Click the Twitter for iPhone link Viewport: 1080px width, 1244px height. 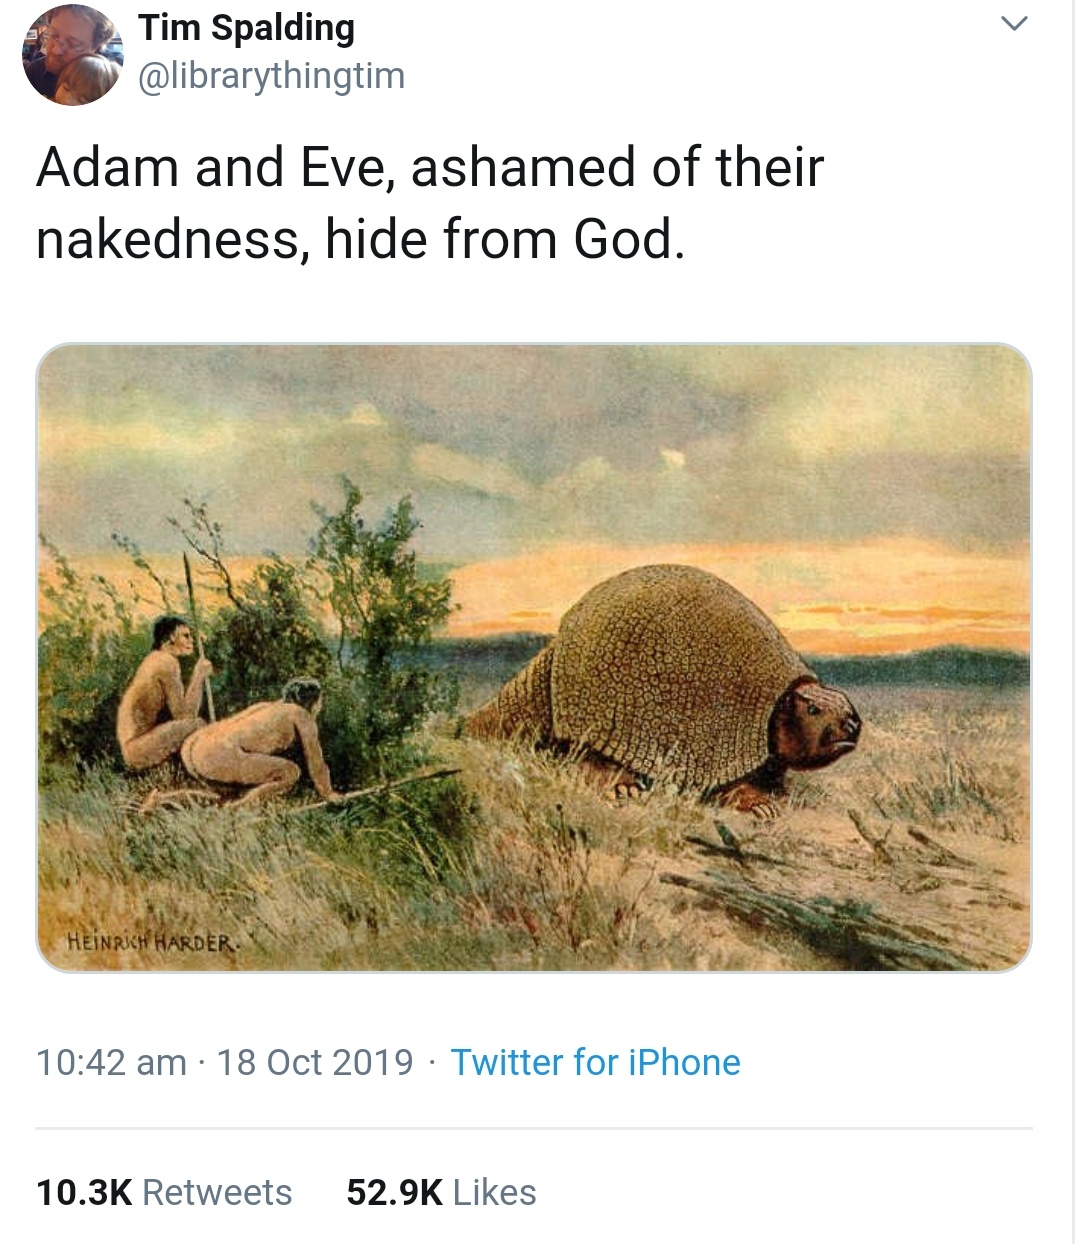click(x=595, y=1062)
